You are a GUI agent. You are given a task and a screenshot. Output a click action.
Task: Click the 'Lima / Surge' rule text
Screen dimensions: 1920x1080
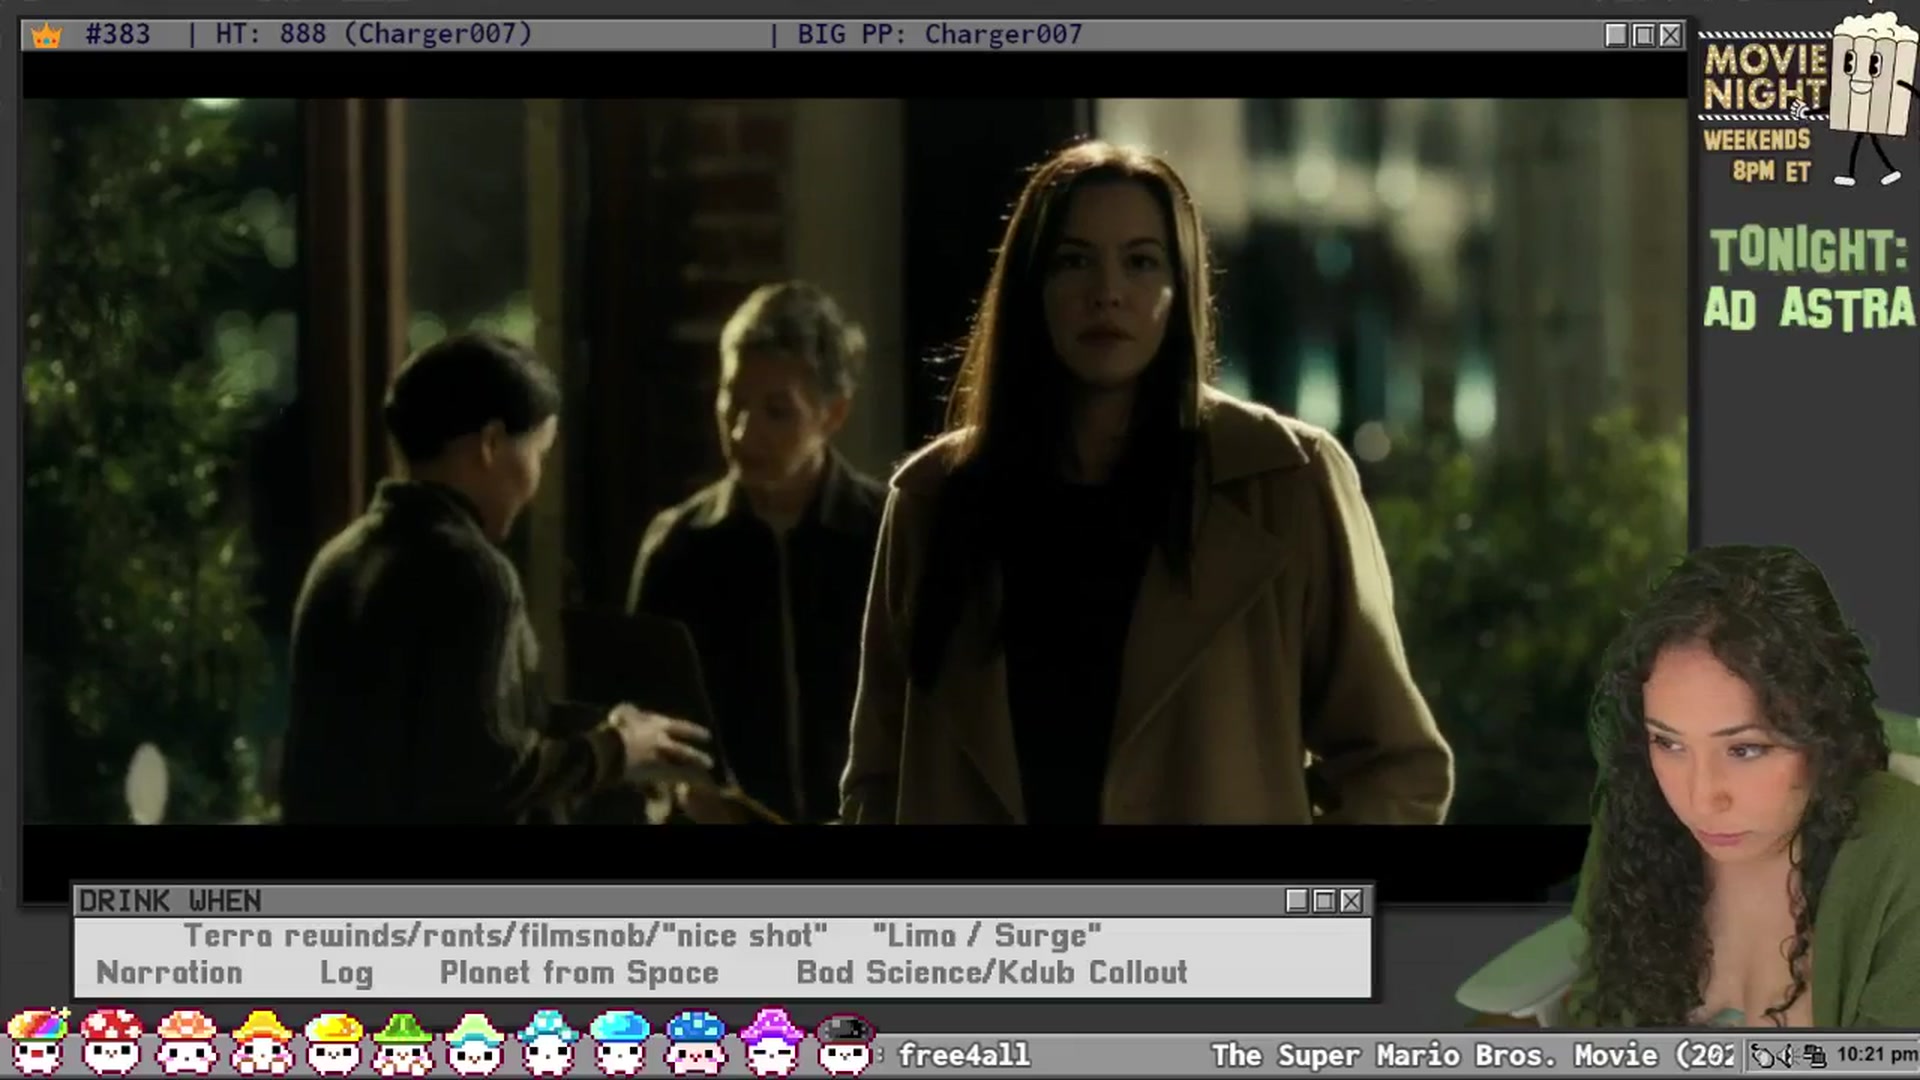point(987,936)
